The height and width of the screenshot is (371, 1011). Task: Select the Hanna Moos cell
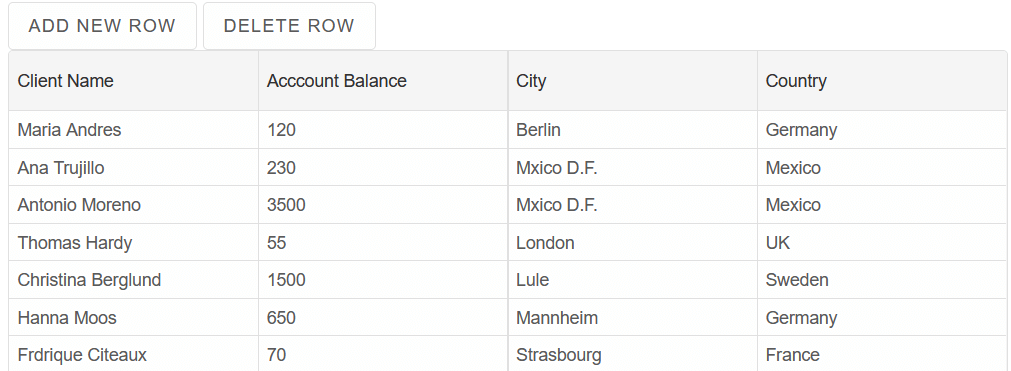click(133, 317)
